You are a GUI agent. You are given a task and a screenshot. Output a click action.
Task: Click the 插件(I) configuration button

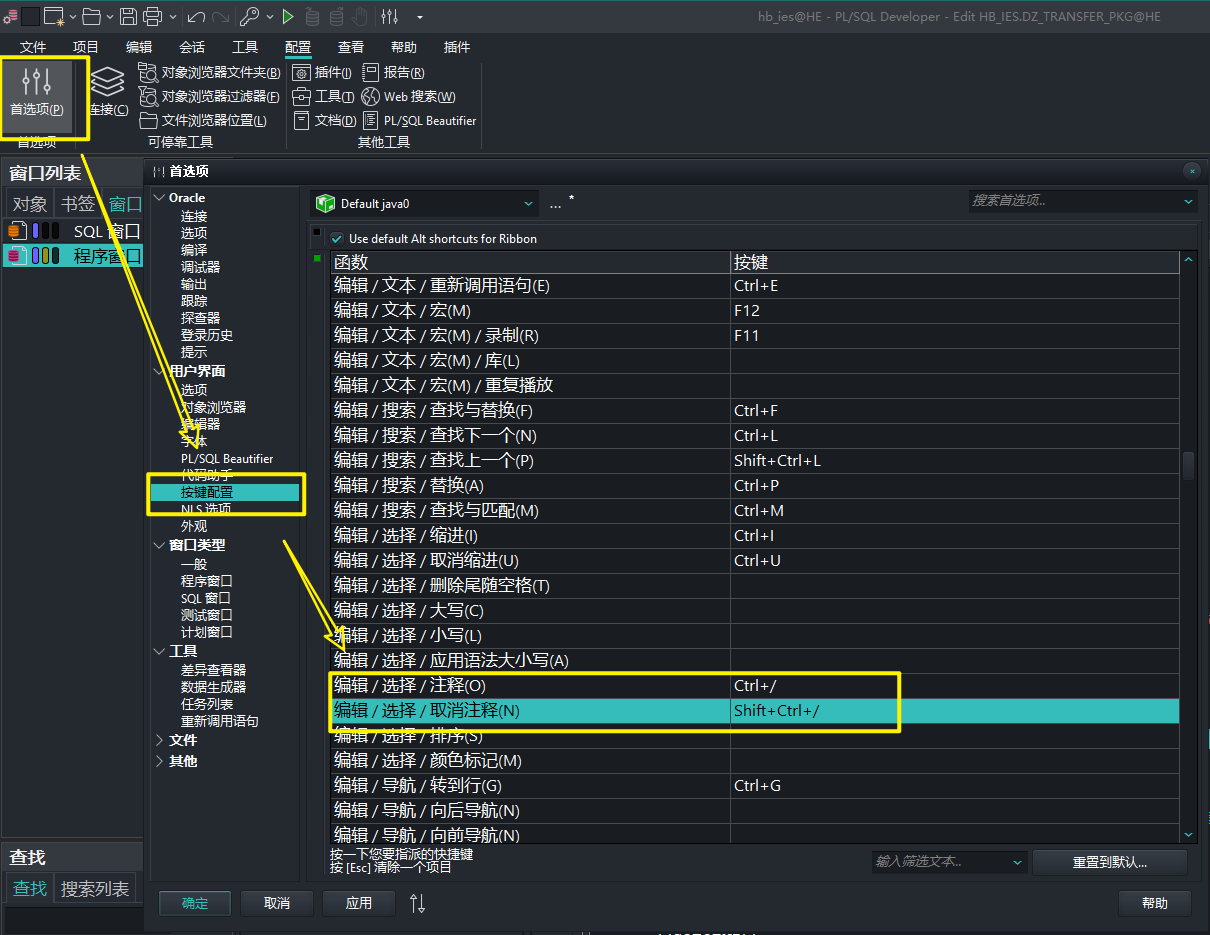pyautogui.click(x=322, y=72)
